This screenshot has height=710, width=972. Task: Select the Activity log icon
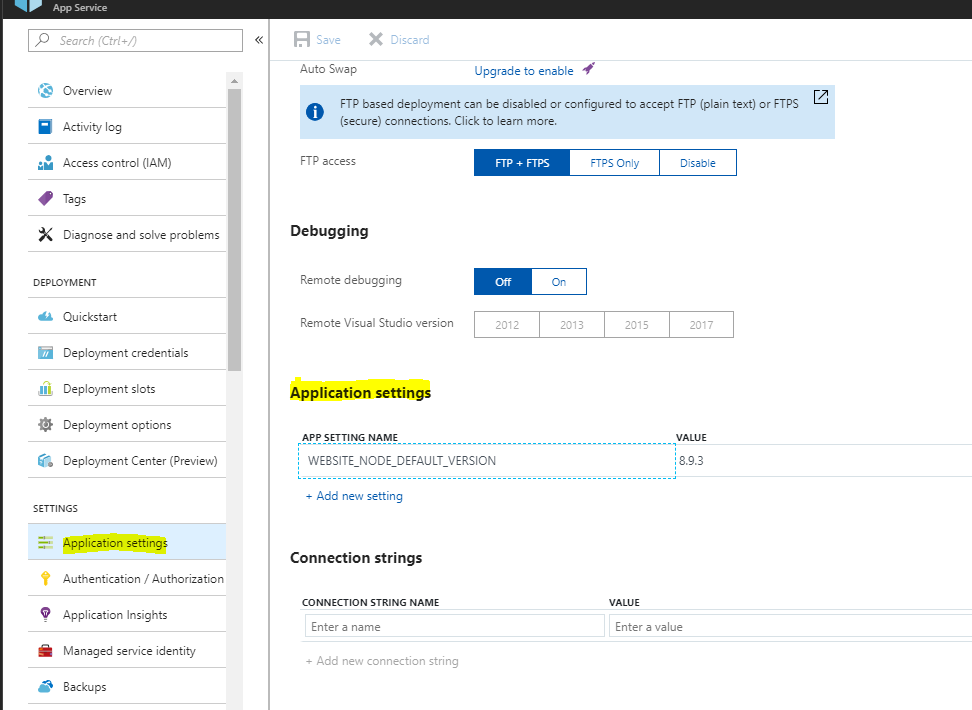pos(46,126)
